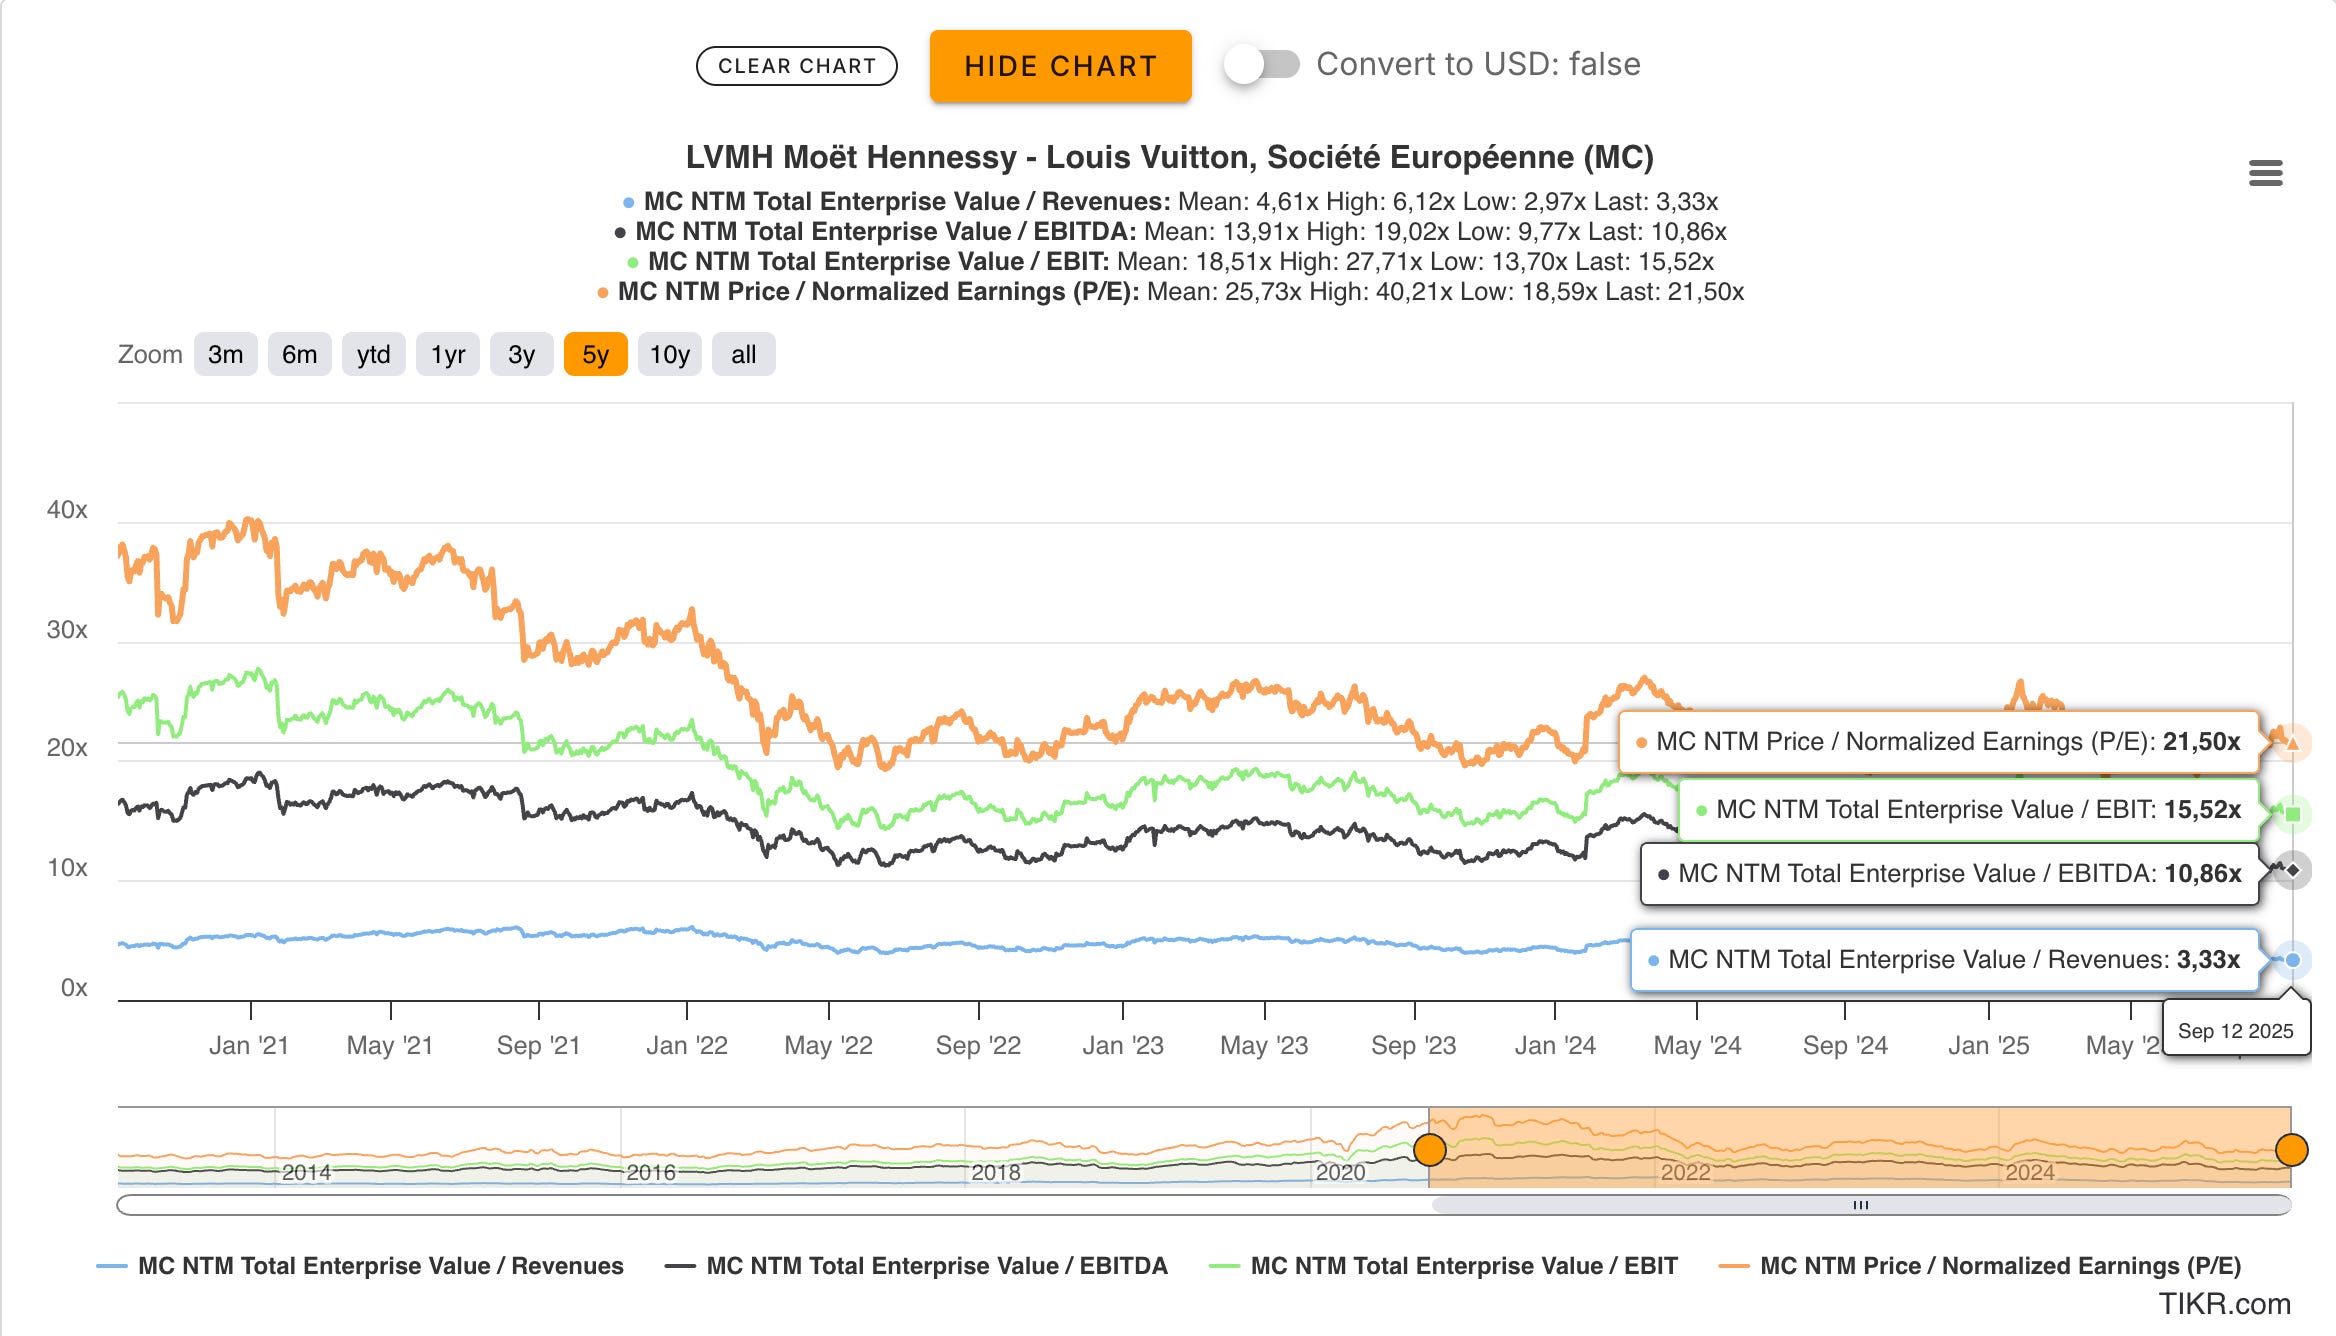
Task: Click the black EV/EBITDA diamond marker
Action: point(2293,870)
